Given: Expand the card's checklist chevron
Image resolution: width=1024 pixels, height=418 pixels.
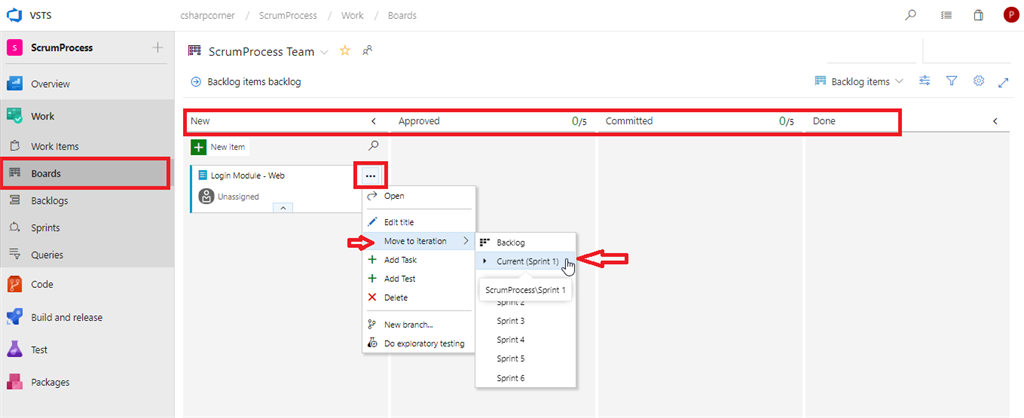Looking at the screenshot, I should [283, 207].
